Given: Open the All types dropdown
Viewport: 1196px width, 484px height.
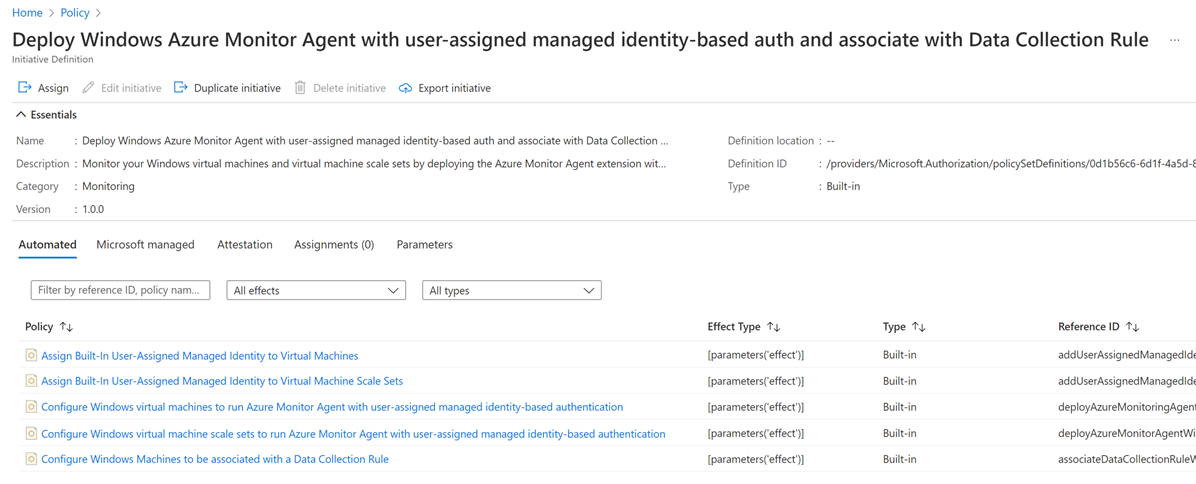Looking at the screenshot, I should tap(511, 290).
